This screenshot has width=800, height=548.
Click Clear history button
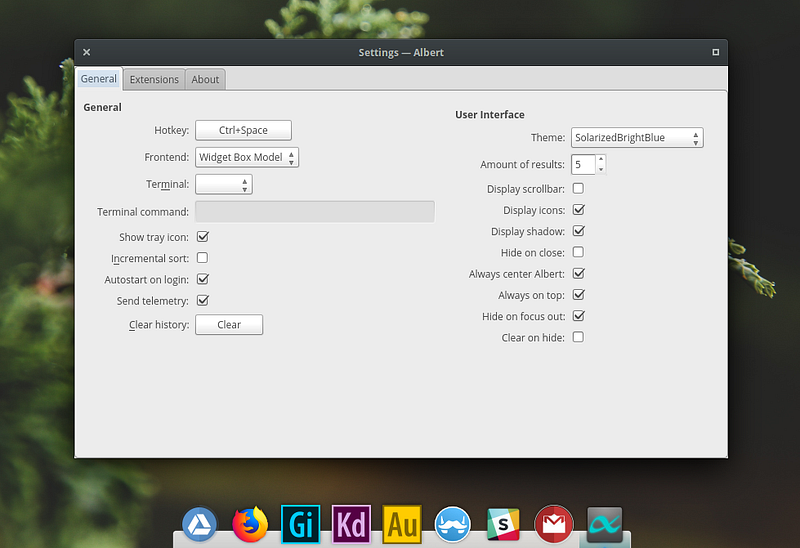click(229, 325)
